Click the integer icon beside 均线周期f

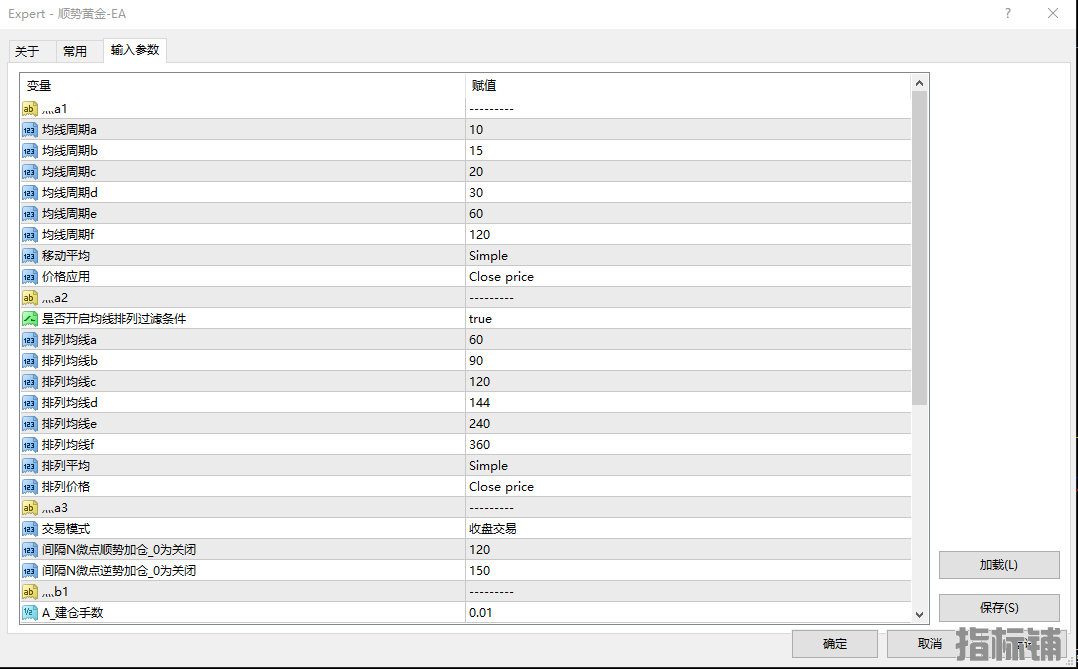point(30,234)
